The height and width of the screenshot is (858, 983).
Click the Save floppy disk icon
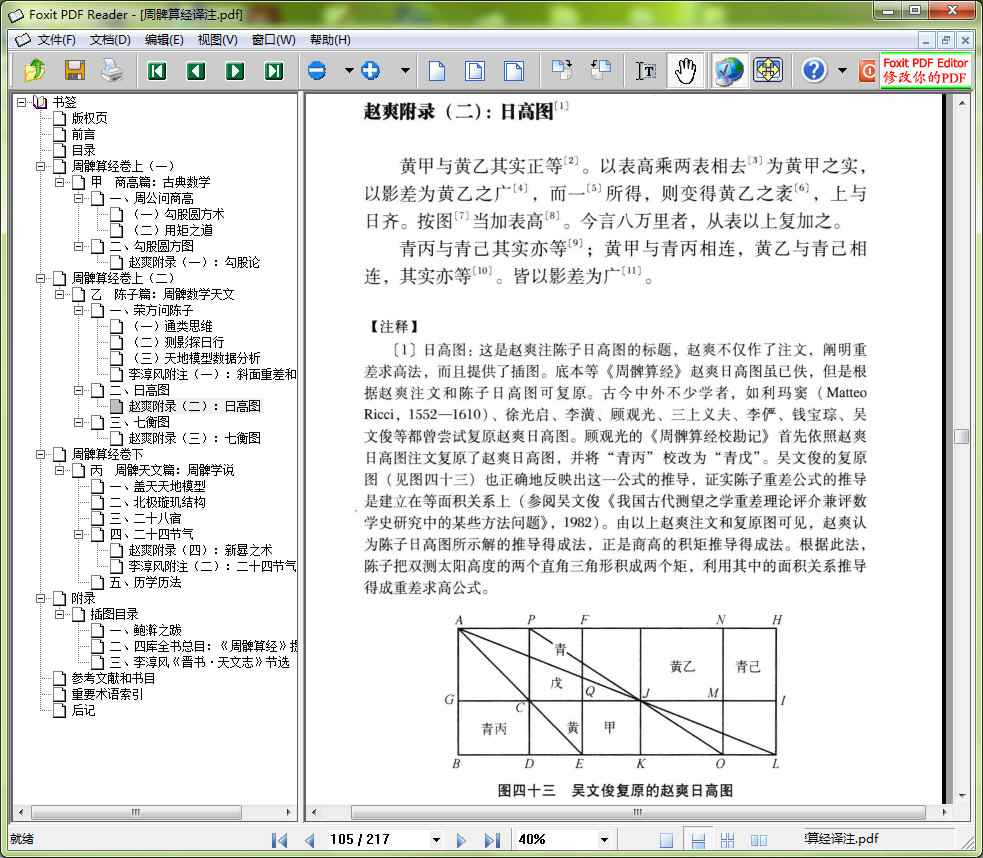75,71
